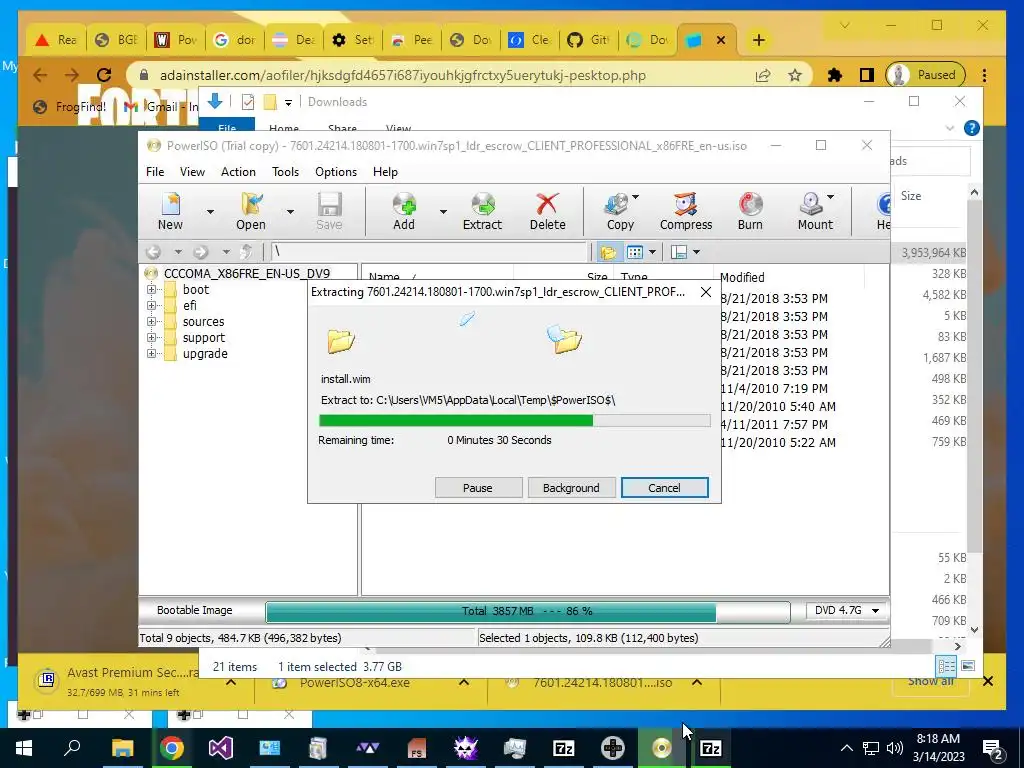Viewport: 1024px width, 768px height.
Task: Click the FrogFind! bookmark
Action: pos(70,106)
